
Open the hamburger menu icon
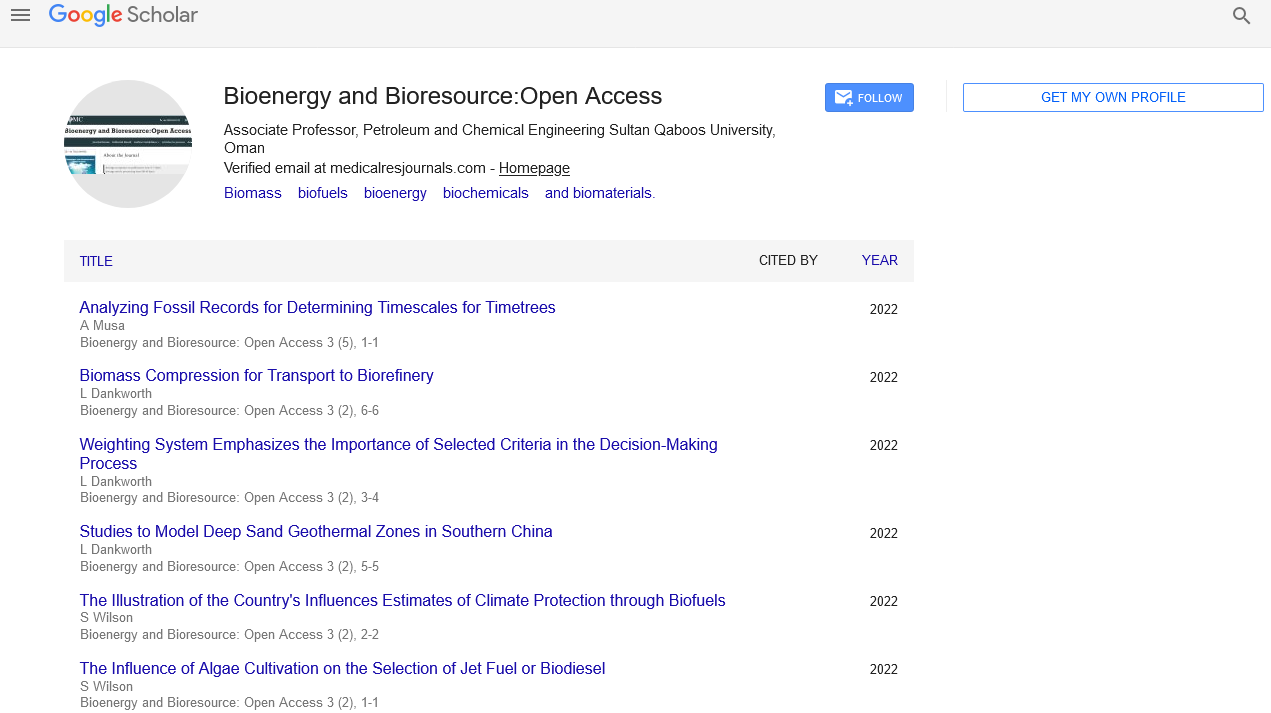20,15
